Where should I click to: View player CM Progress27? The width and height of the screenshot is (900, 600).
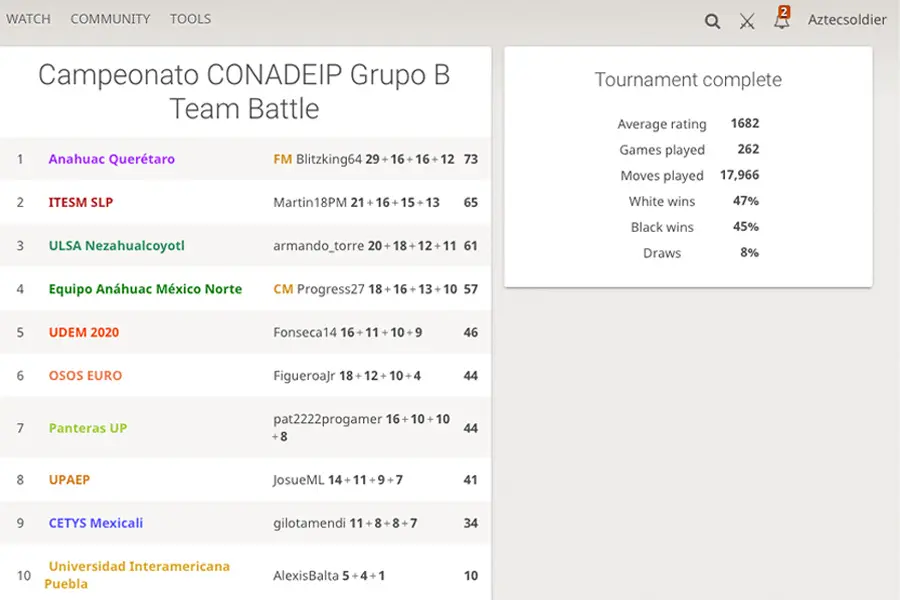pos(319,289)
